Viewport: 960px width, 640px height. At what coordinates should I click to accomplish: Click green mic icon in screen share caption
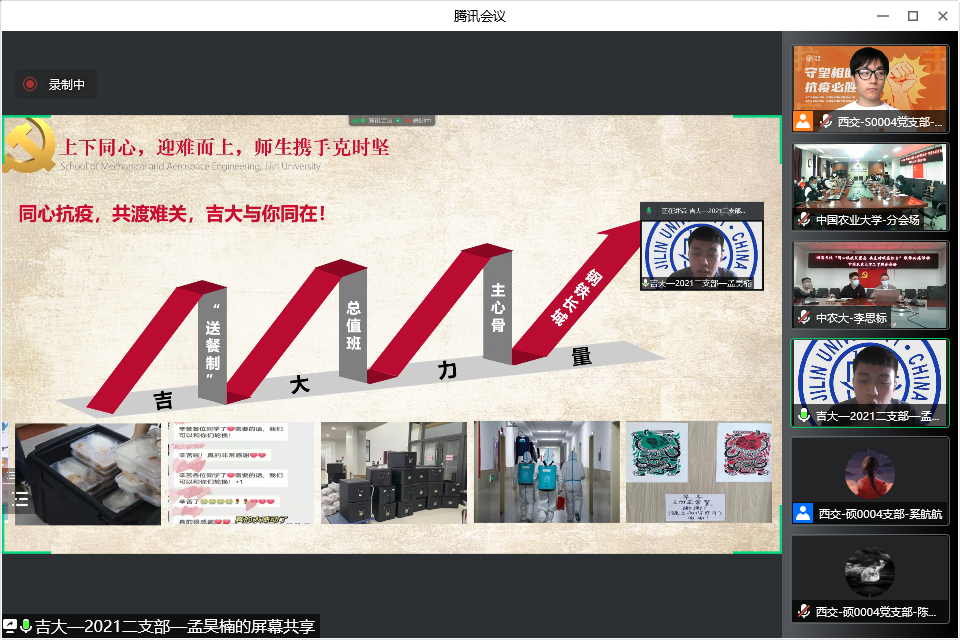click(26, 627)
